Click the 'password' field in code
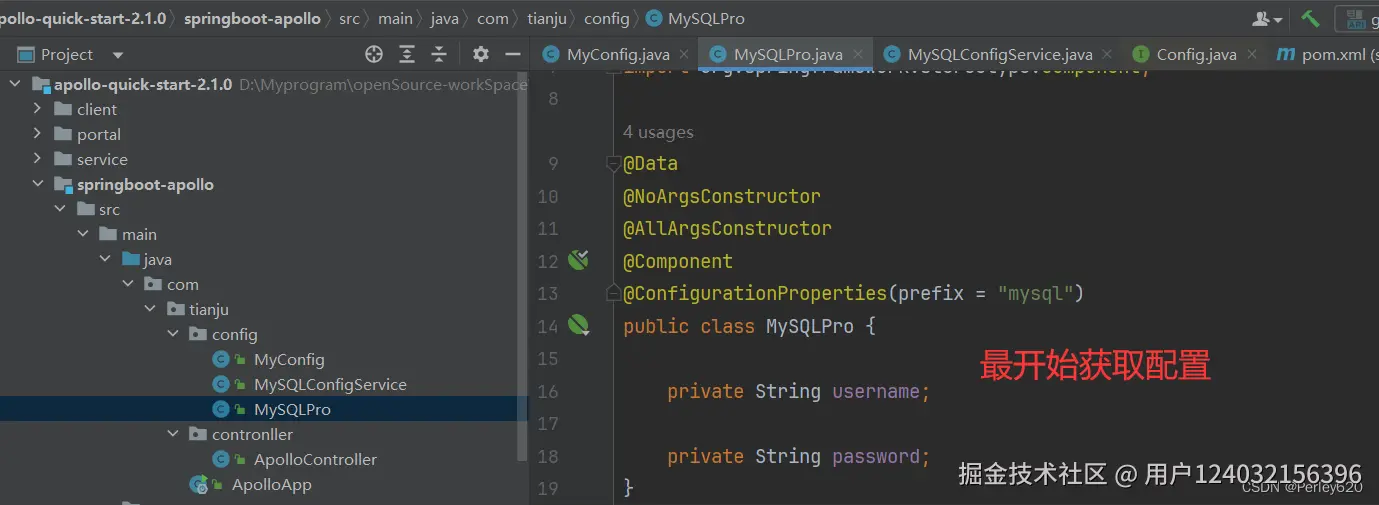Screen dimensions: 1379x505 [x=875, y=456]
